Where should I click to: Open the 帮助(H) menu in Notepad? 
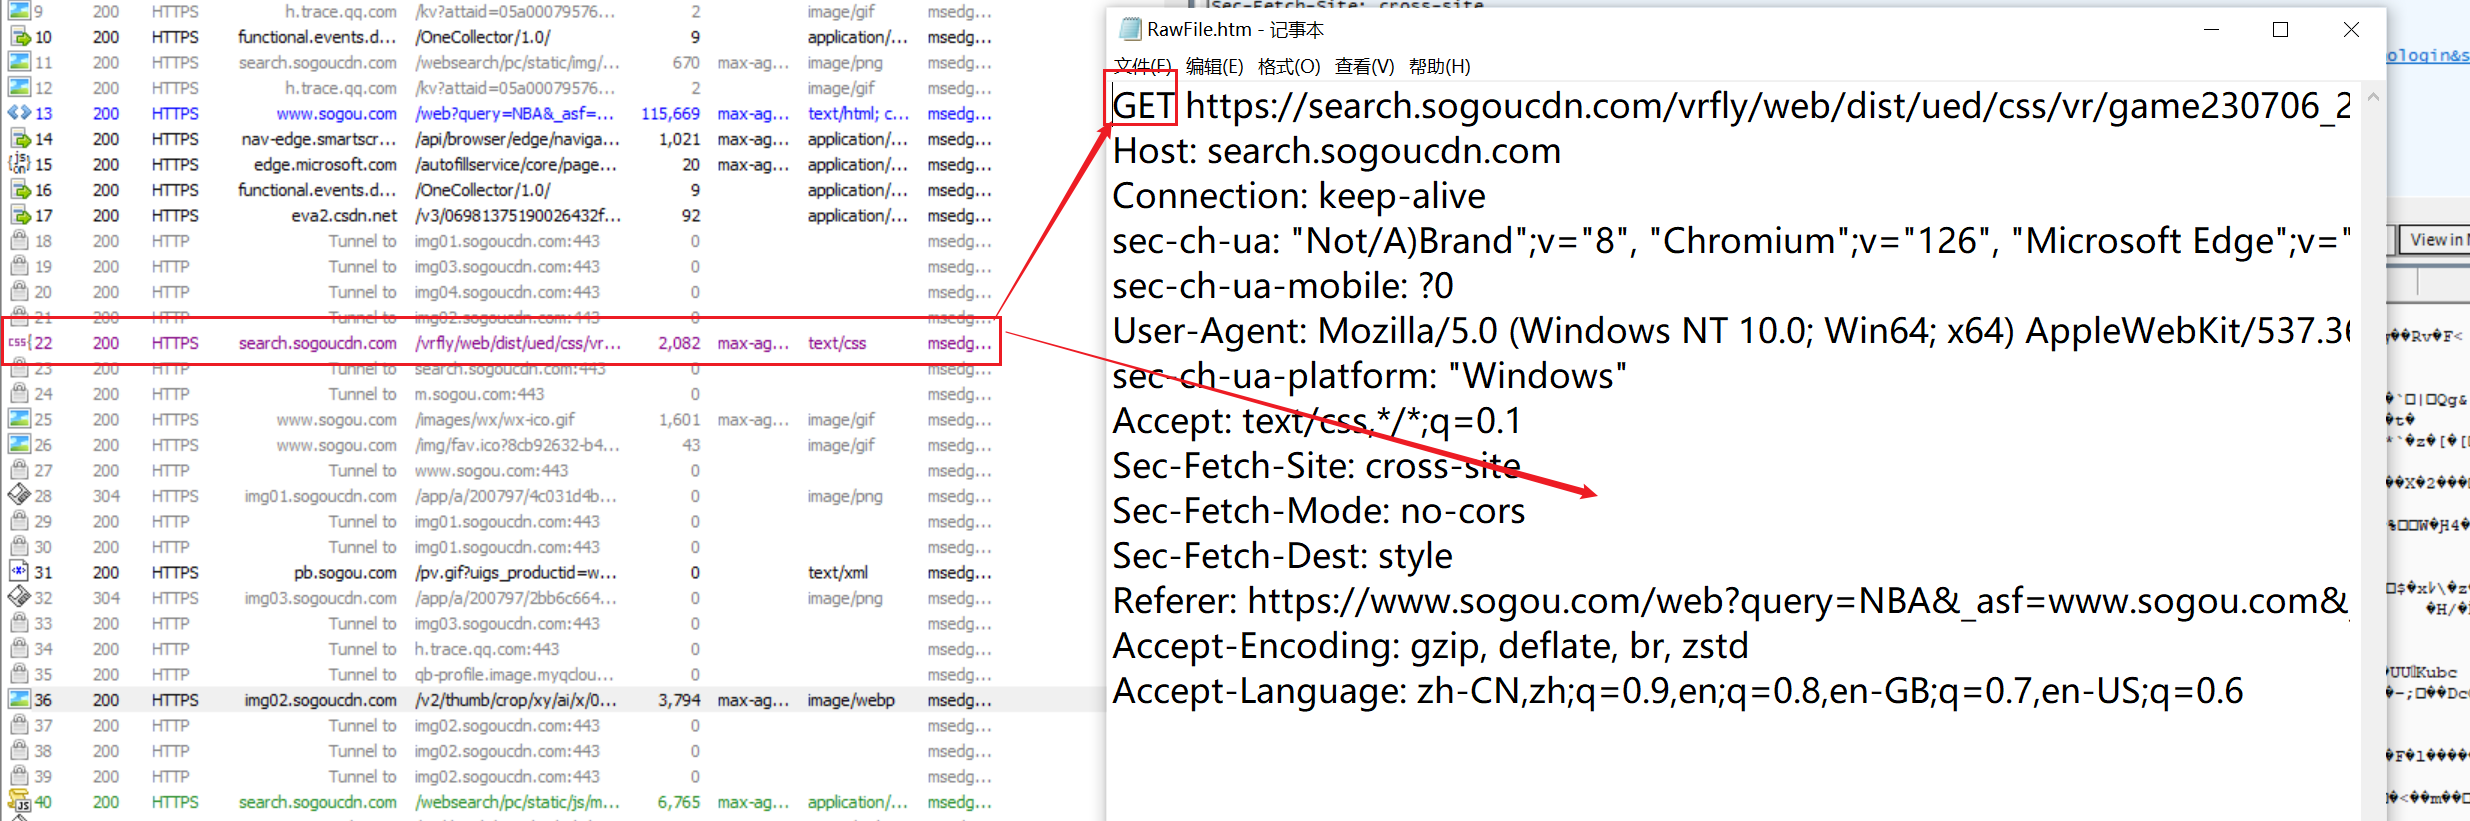point(1439,66)
